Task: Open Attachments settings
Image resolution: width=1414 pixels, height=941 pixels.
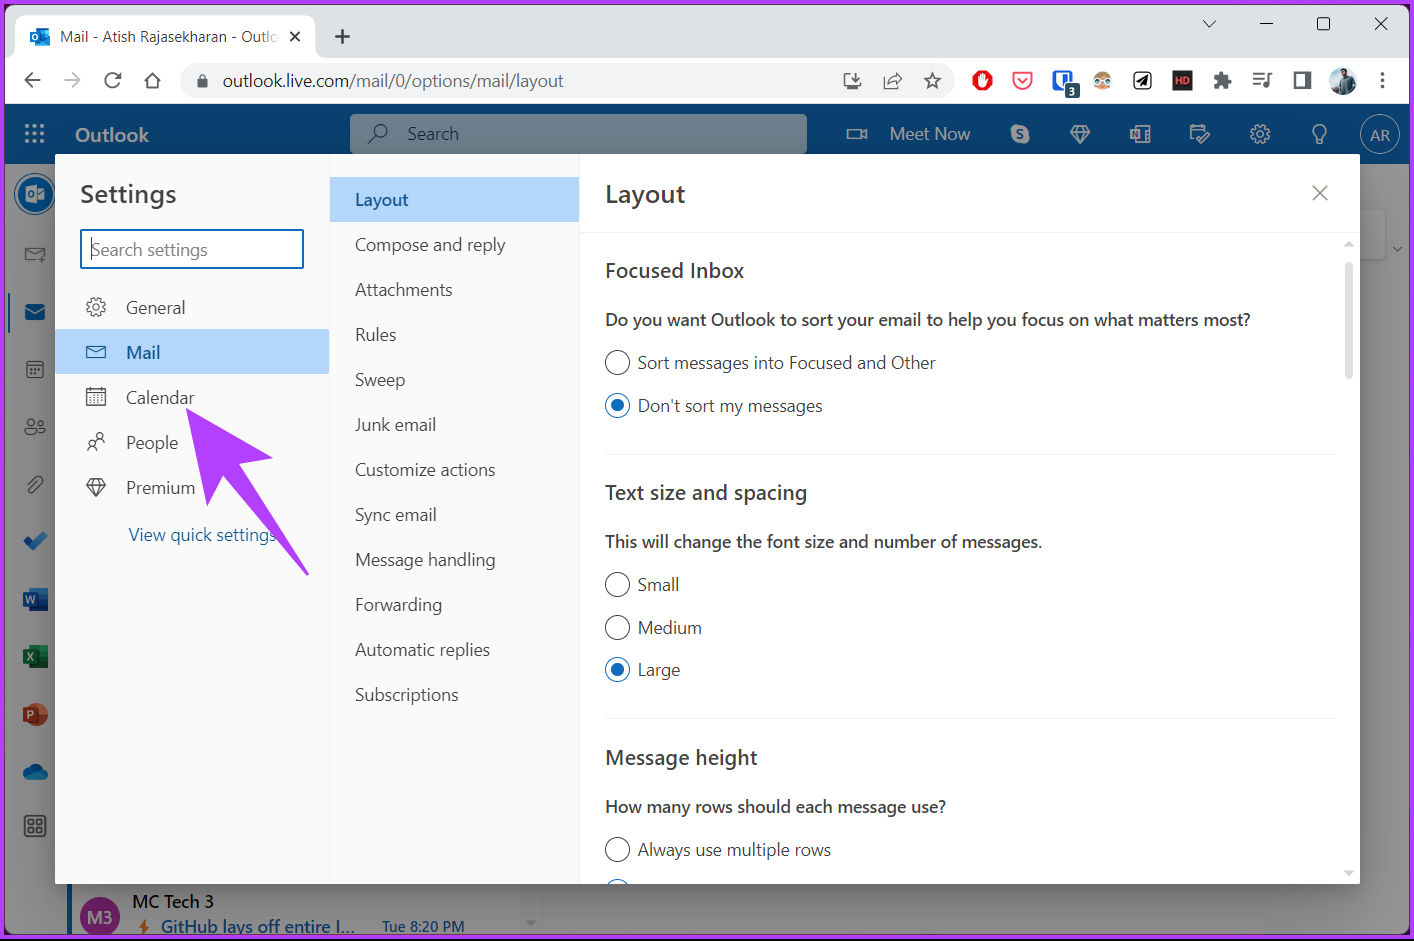Action: click(x=454, y=289)
